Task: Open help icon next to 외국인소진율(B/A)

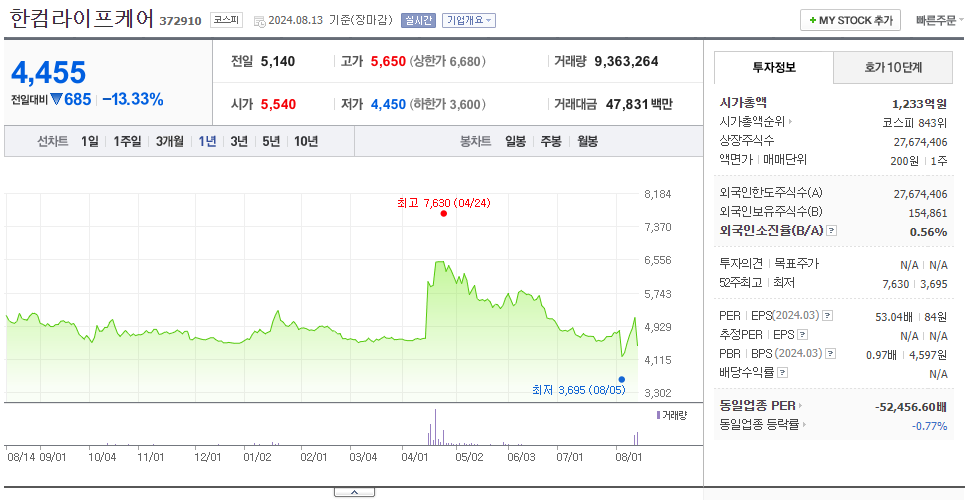Action: (832, 231)
